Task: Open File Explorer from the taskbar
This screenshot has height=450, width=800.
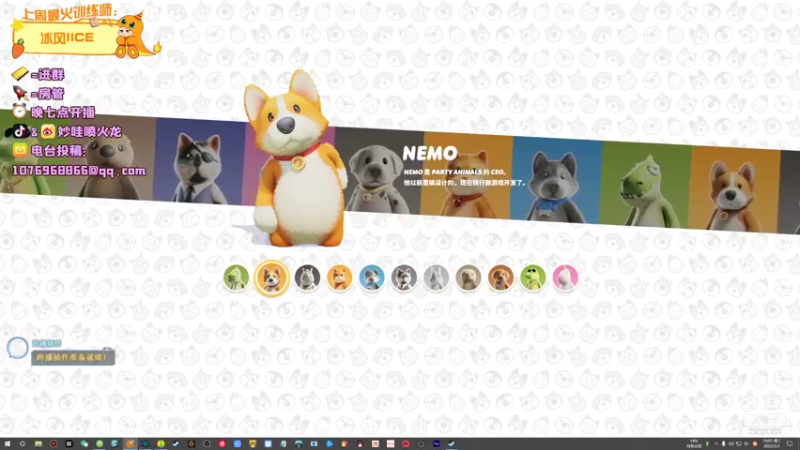Action: click(38, 444)
